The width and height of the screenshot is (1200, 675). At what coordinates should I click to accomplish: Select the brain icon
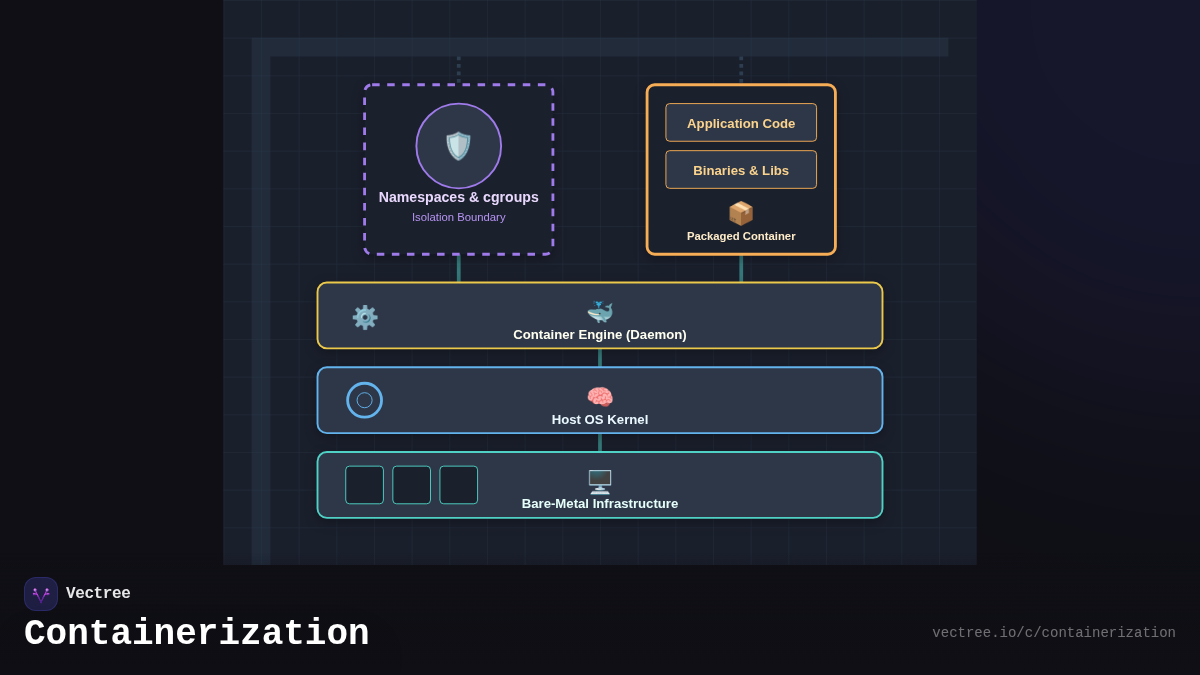point(600,397)
